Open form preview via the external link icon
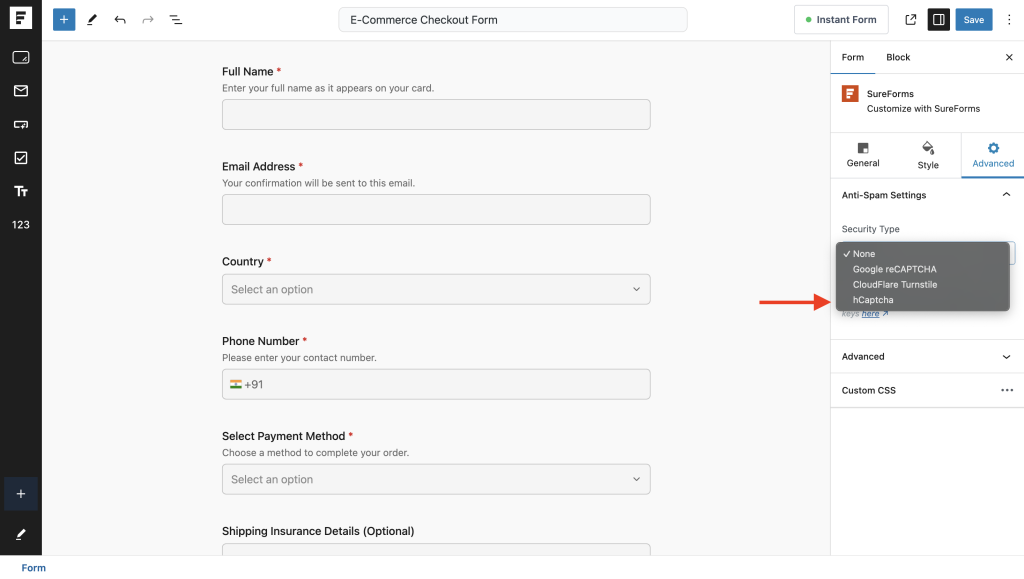Image resolution: width=1024 pixels, height=579 pixels. 910,19
